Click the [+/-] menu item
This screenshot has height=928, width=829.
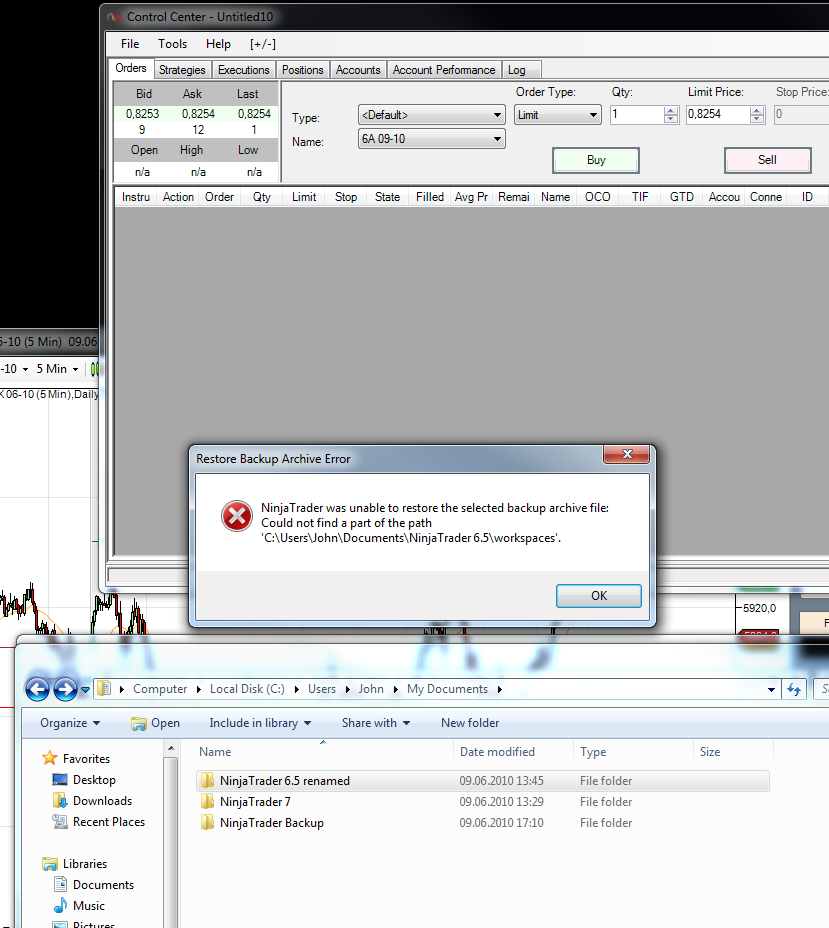[x=263, y=44]
